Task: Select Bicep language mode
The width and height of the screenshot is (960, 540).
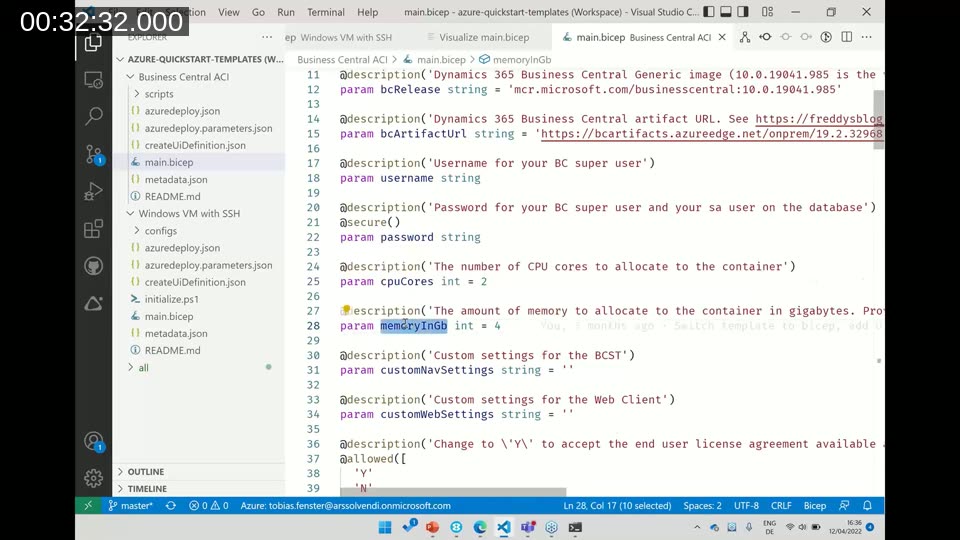Action: [814, 506]
